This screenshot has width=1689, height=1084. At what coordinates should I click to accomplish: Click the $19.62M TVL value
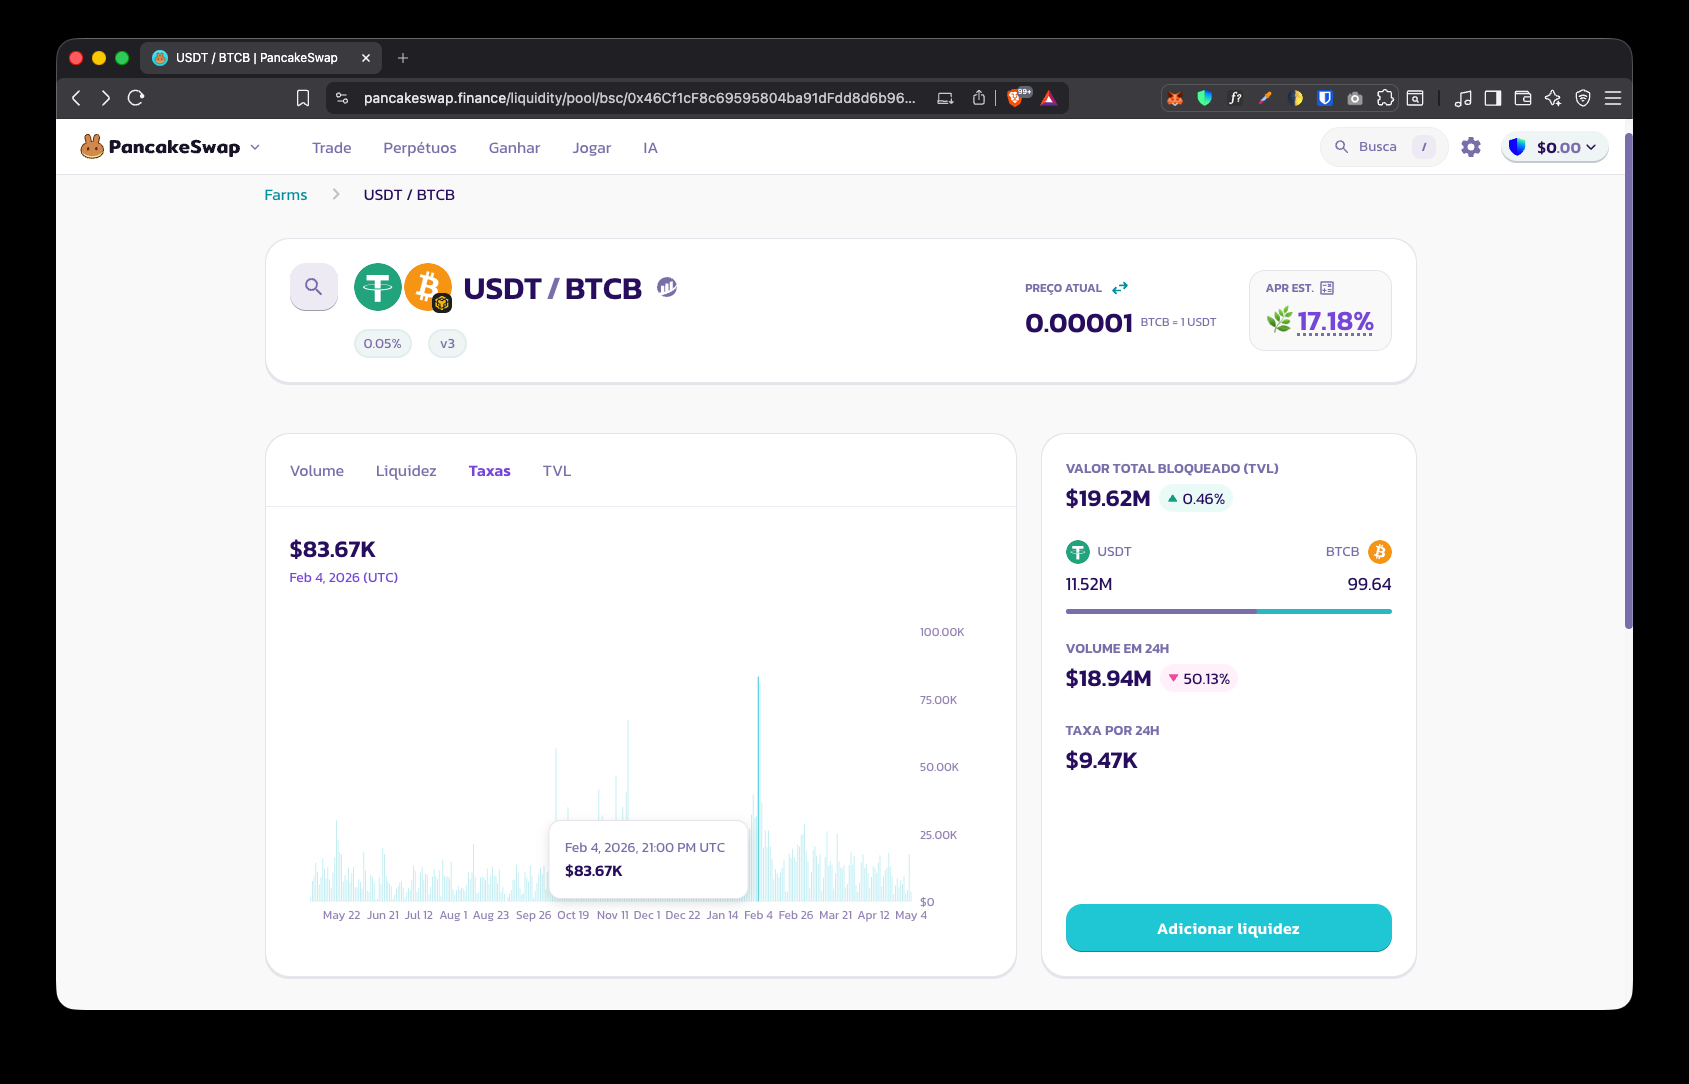(1108, 498)
